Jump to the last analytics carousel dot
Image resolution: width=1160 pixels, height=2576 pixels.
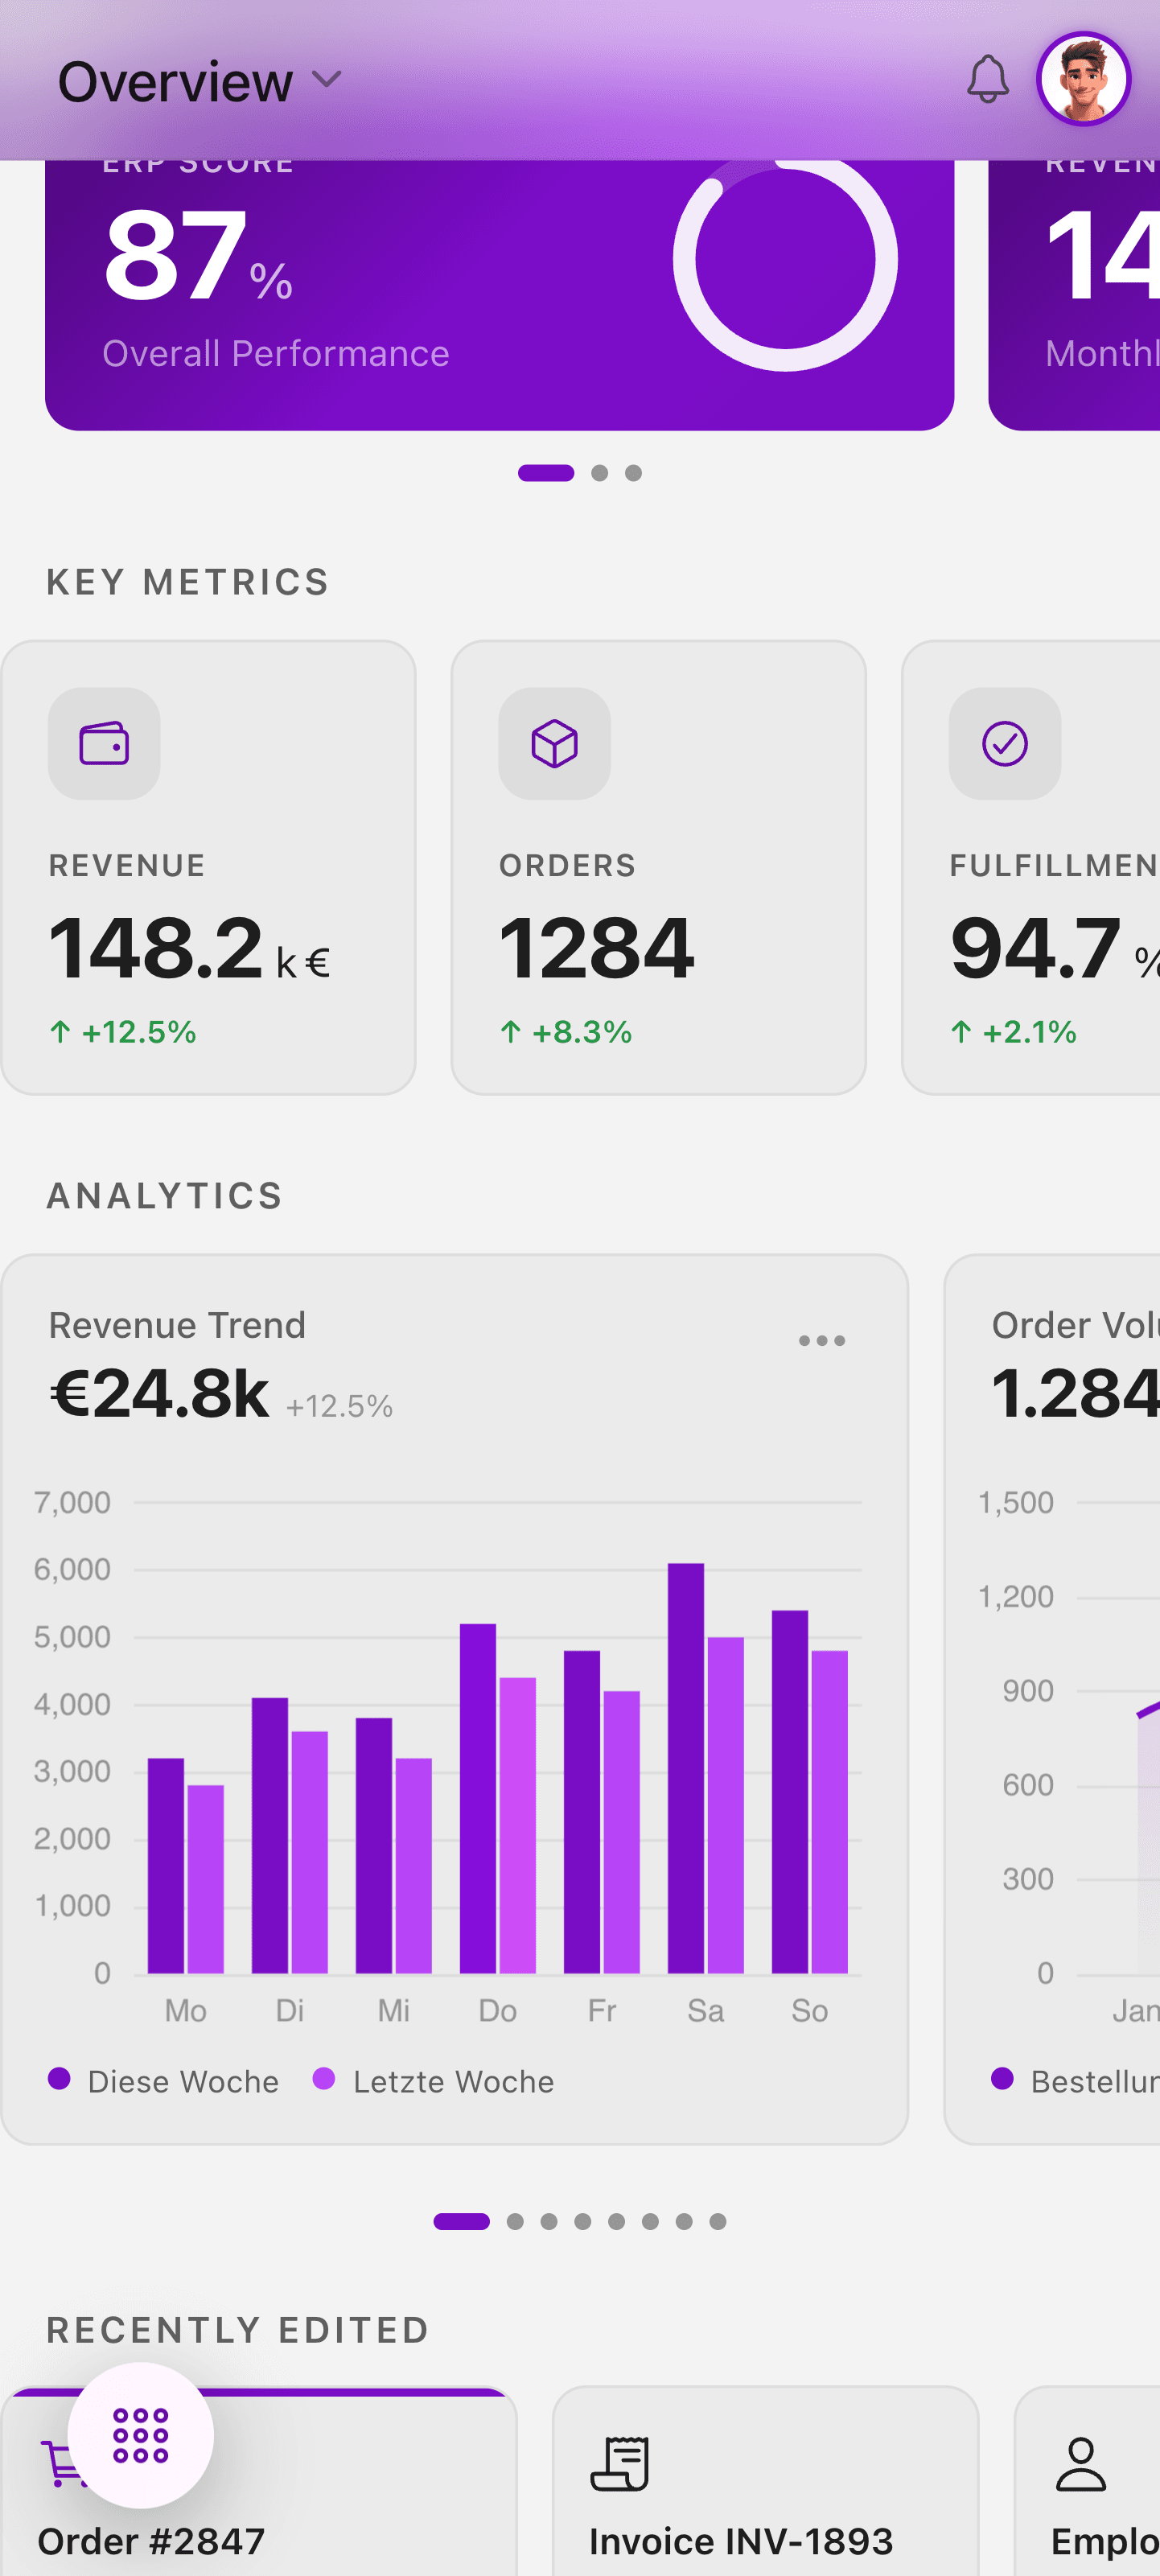pos(717,2221)
